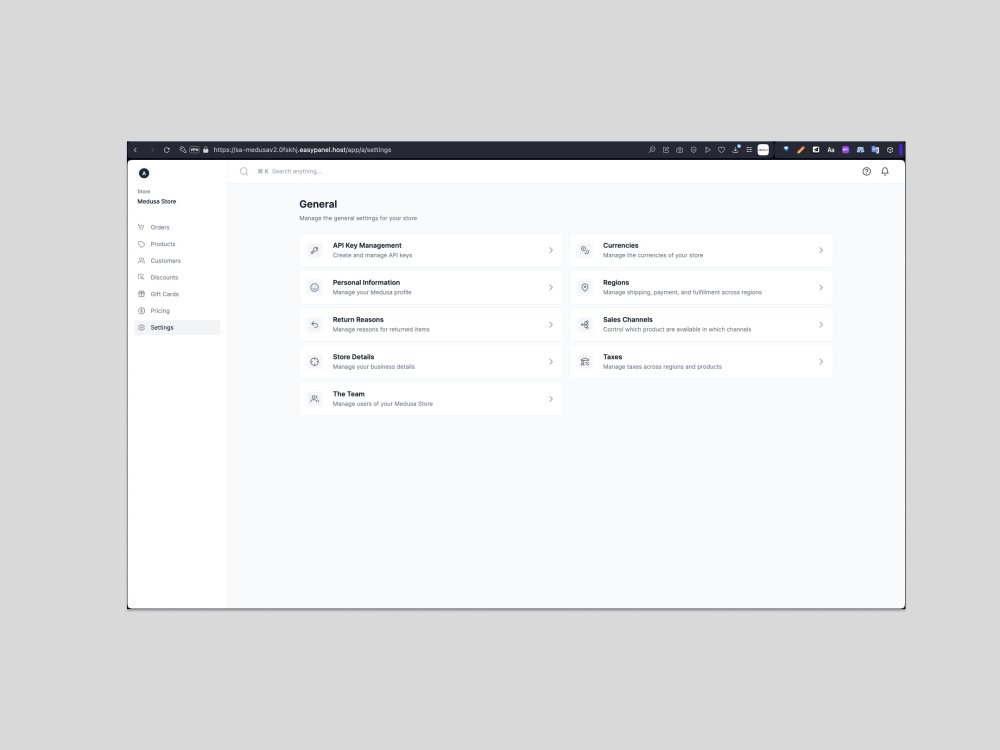Click the chevron on API Key Management

coord(551,250)
